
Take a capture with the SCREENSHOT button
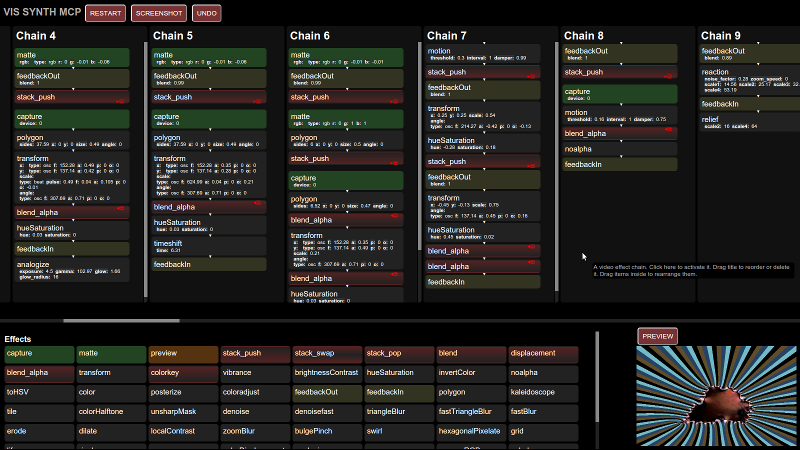(x=159, y=13)
